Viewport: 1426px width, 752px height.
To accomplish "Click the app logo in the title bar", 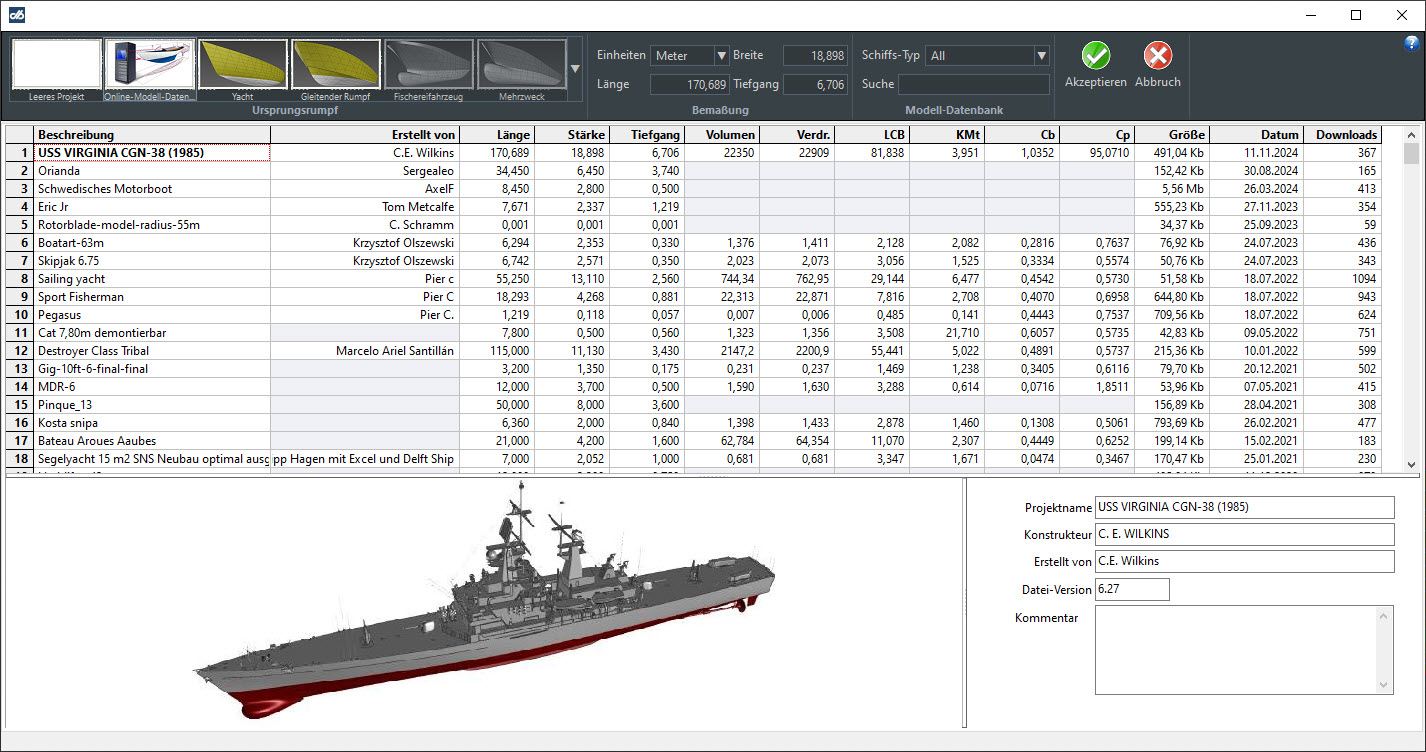I will coord(17,15).
